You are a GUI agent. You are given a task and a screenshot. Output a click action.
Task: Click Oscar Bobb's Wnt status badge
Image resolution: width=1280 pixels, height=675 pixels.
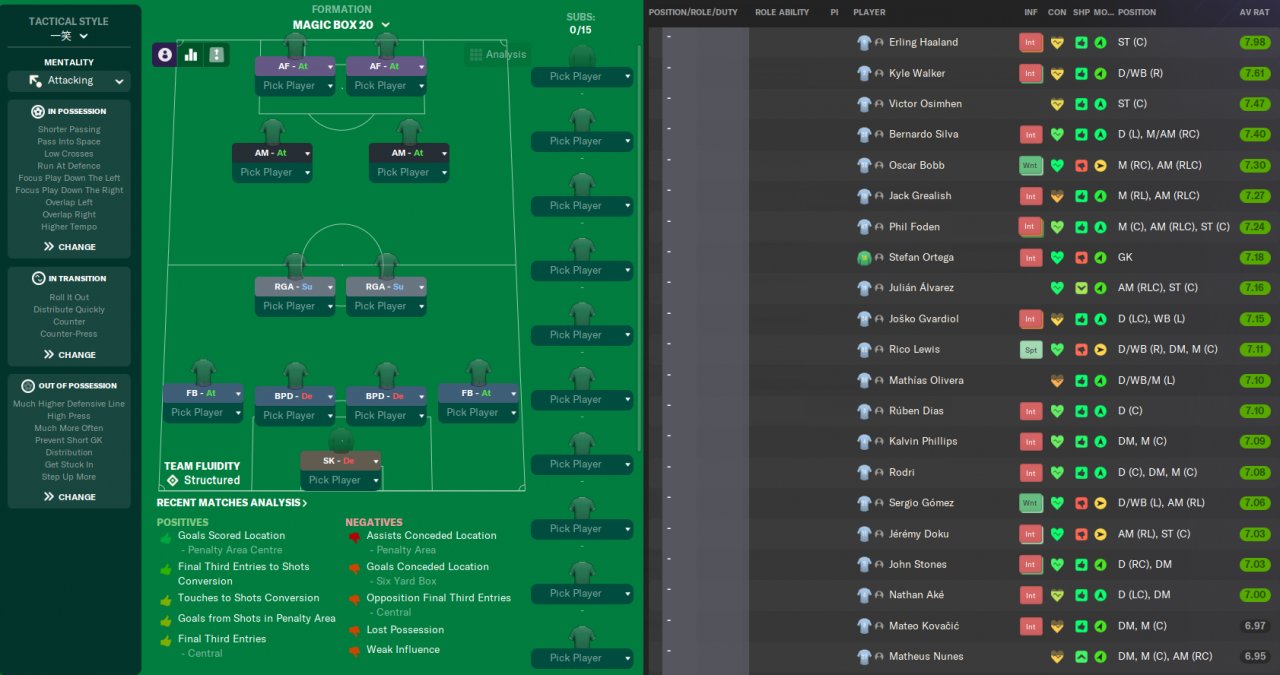point(1031,165)
